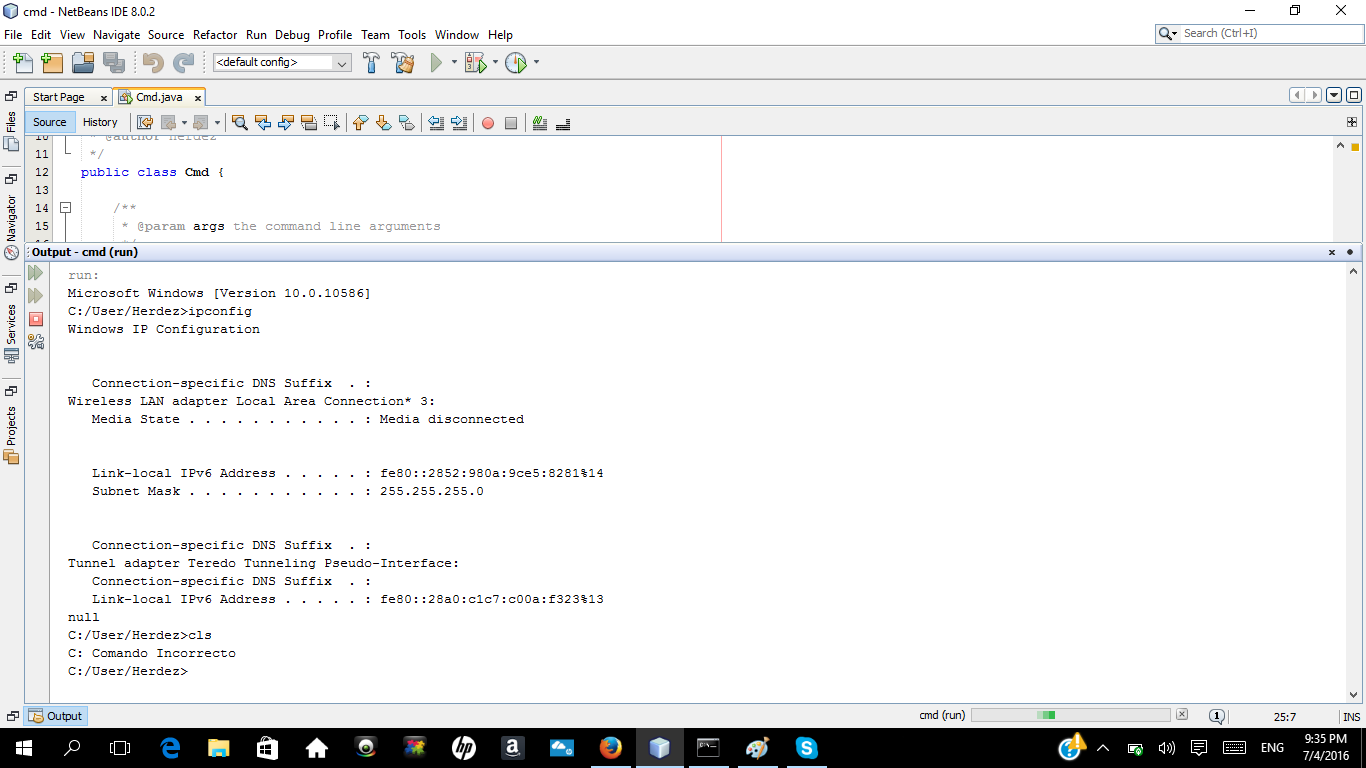Click the Debug Project icon
This screenshot has width=1366, height=768.
(475, 63)
